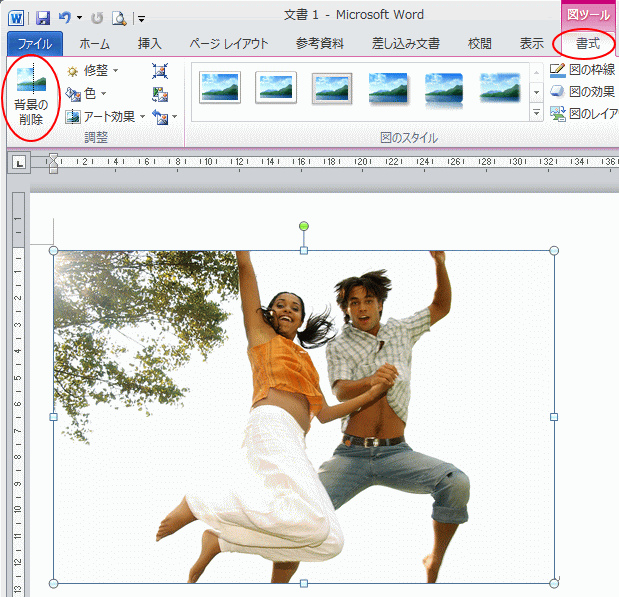Click the Redo/Repeat icon
The image size is (619, 597).
tap(97, 18)
